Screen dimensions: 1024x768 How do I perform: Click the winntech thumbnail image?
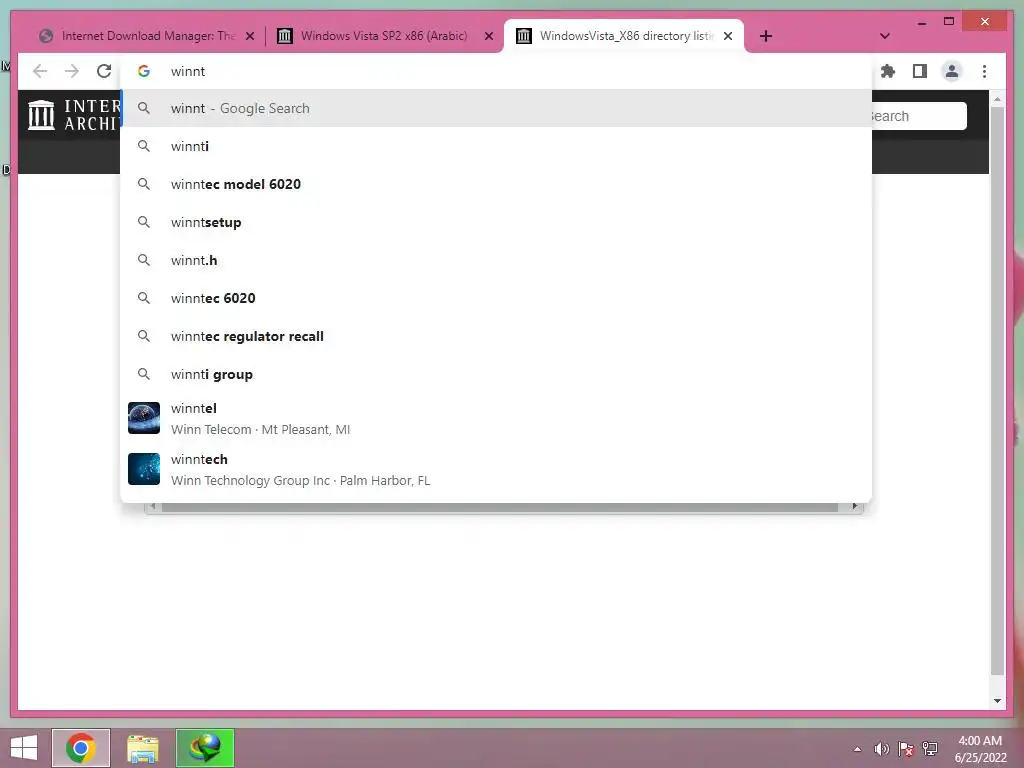144,469
